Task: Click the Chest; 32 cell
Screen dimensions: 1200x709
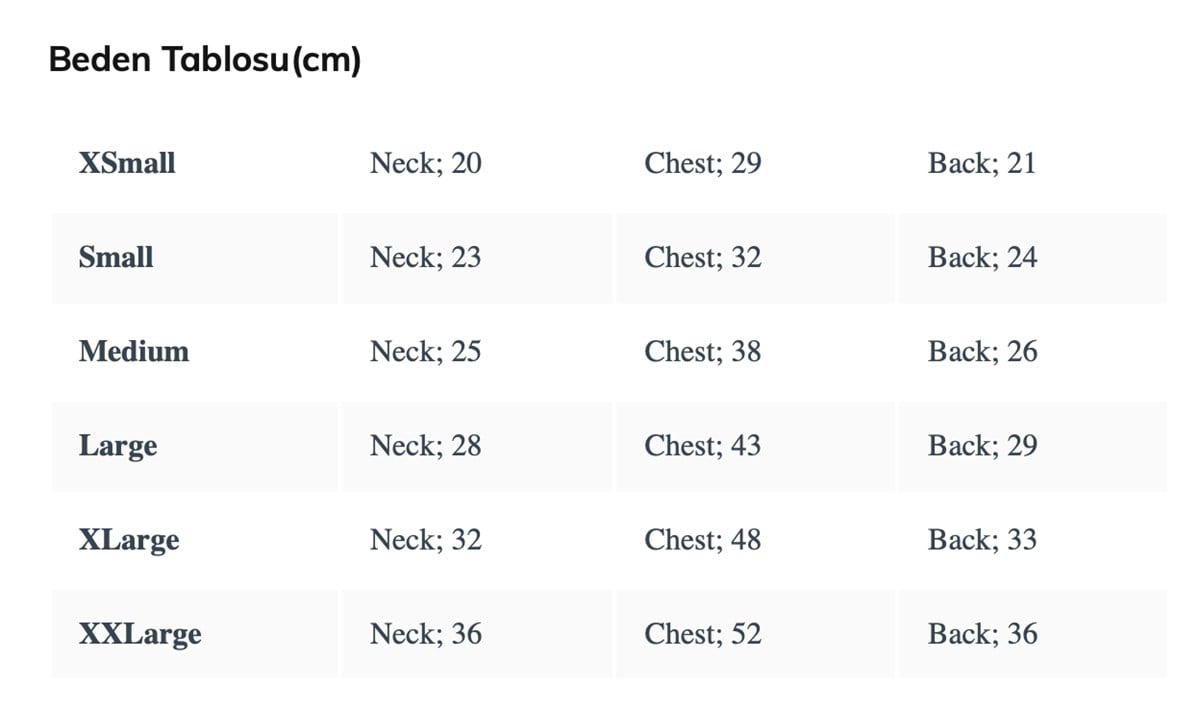Action: (x=702, y=257)
